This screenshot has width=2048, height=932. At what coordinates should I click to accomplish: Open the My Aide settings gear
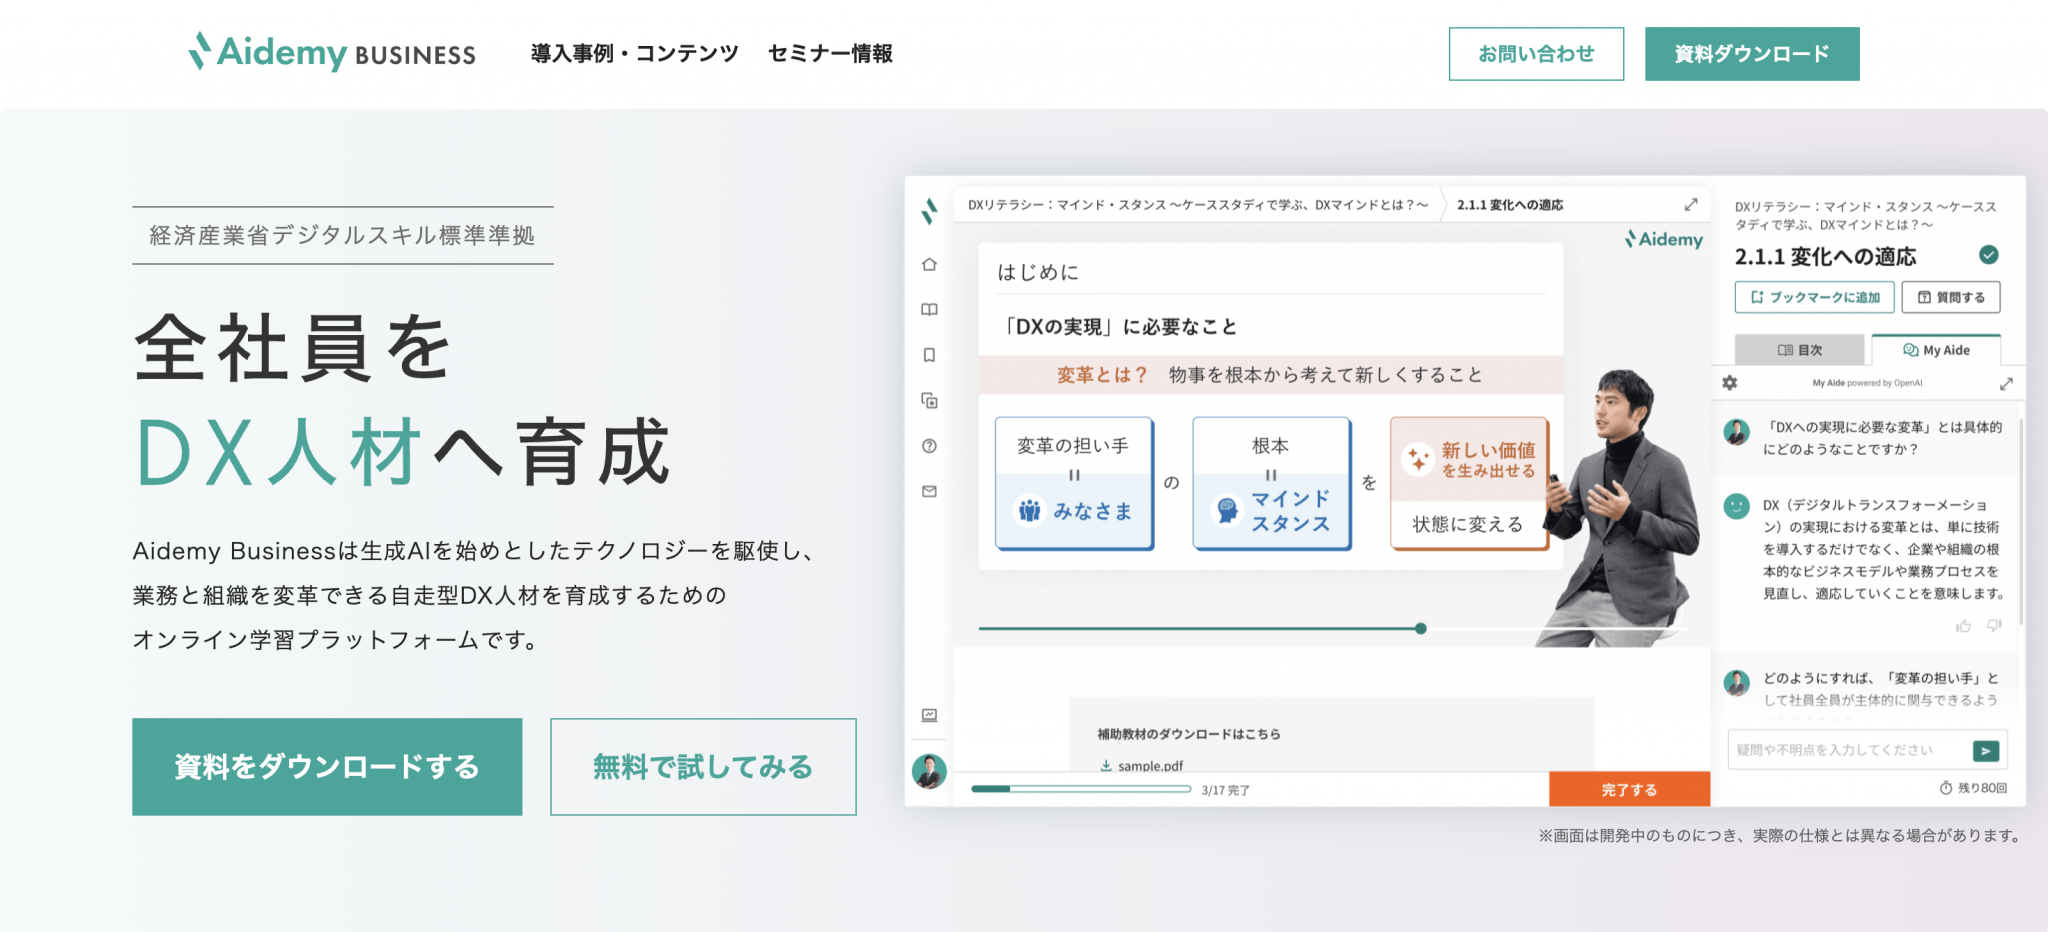point(1729,383)
